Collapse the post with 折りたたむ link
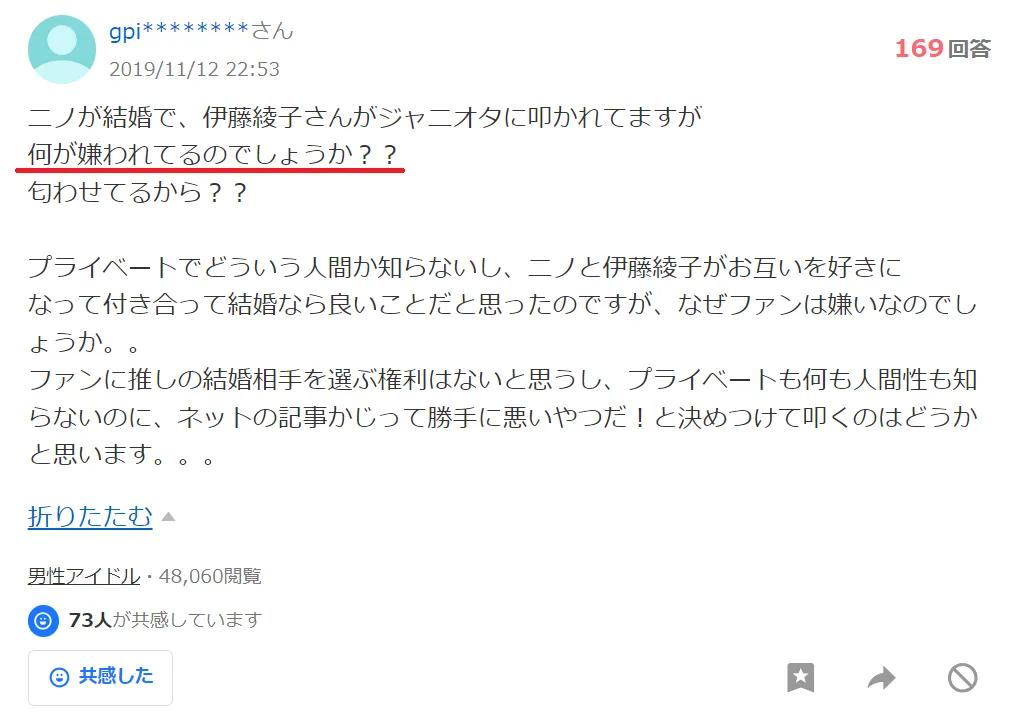The width and height of the screenshot is (1010, 716). tap(90, 516)
